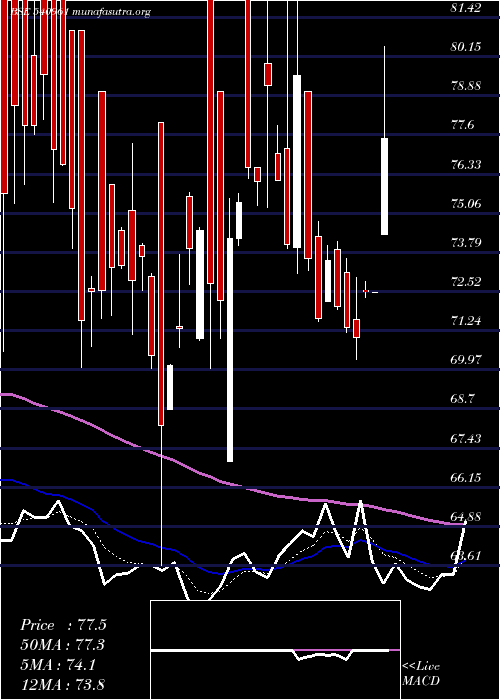The image size is (500, 700).
Task: Click the <<Live MACD label
Action: 421,674
